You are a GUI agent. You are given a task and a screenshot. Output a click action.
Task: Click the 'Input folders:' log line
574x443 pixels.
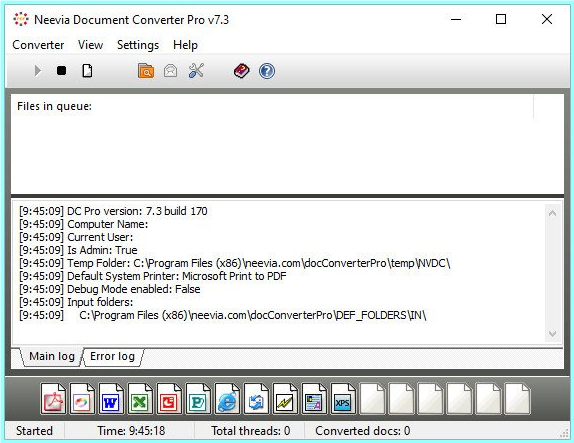point(76,302)
